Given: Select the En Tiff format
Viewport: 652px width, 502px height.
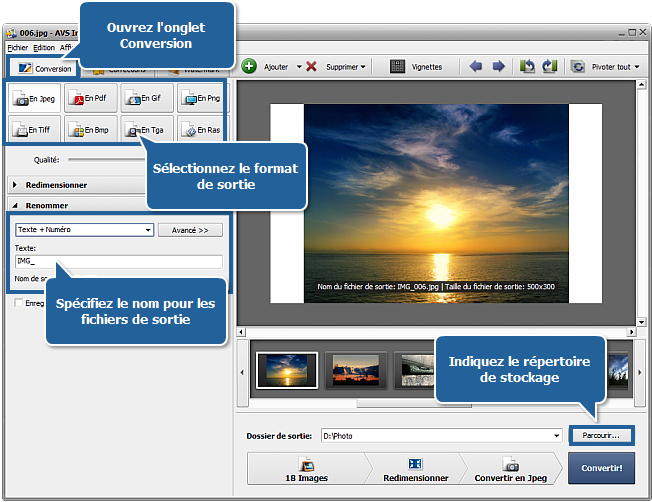Looking at the screenshot, I should (x=33, y=130).
